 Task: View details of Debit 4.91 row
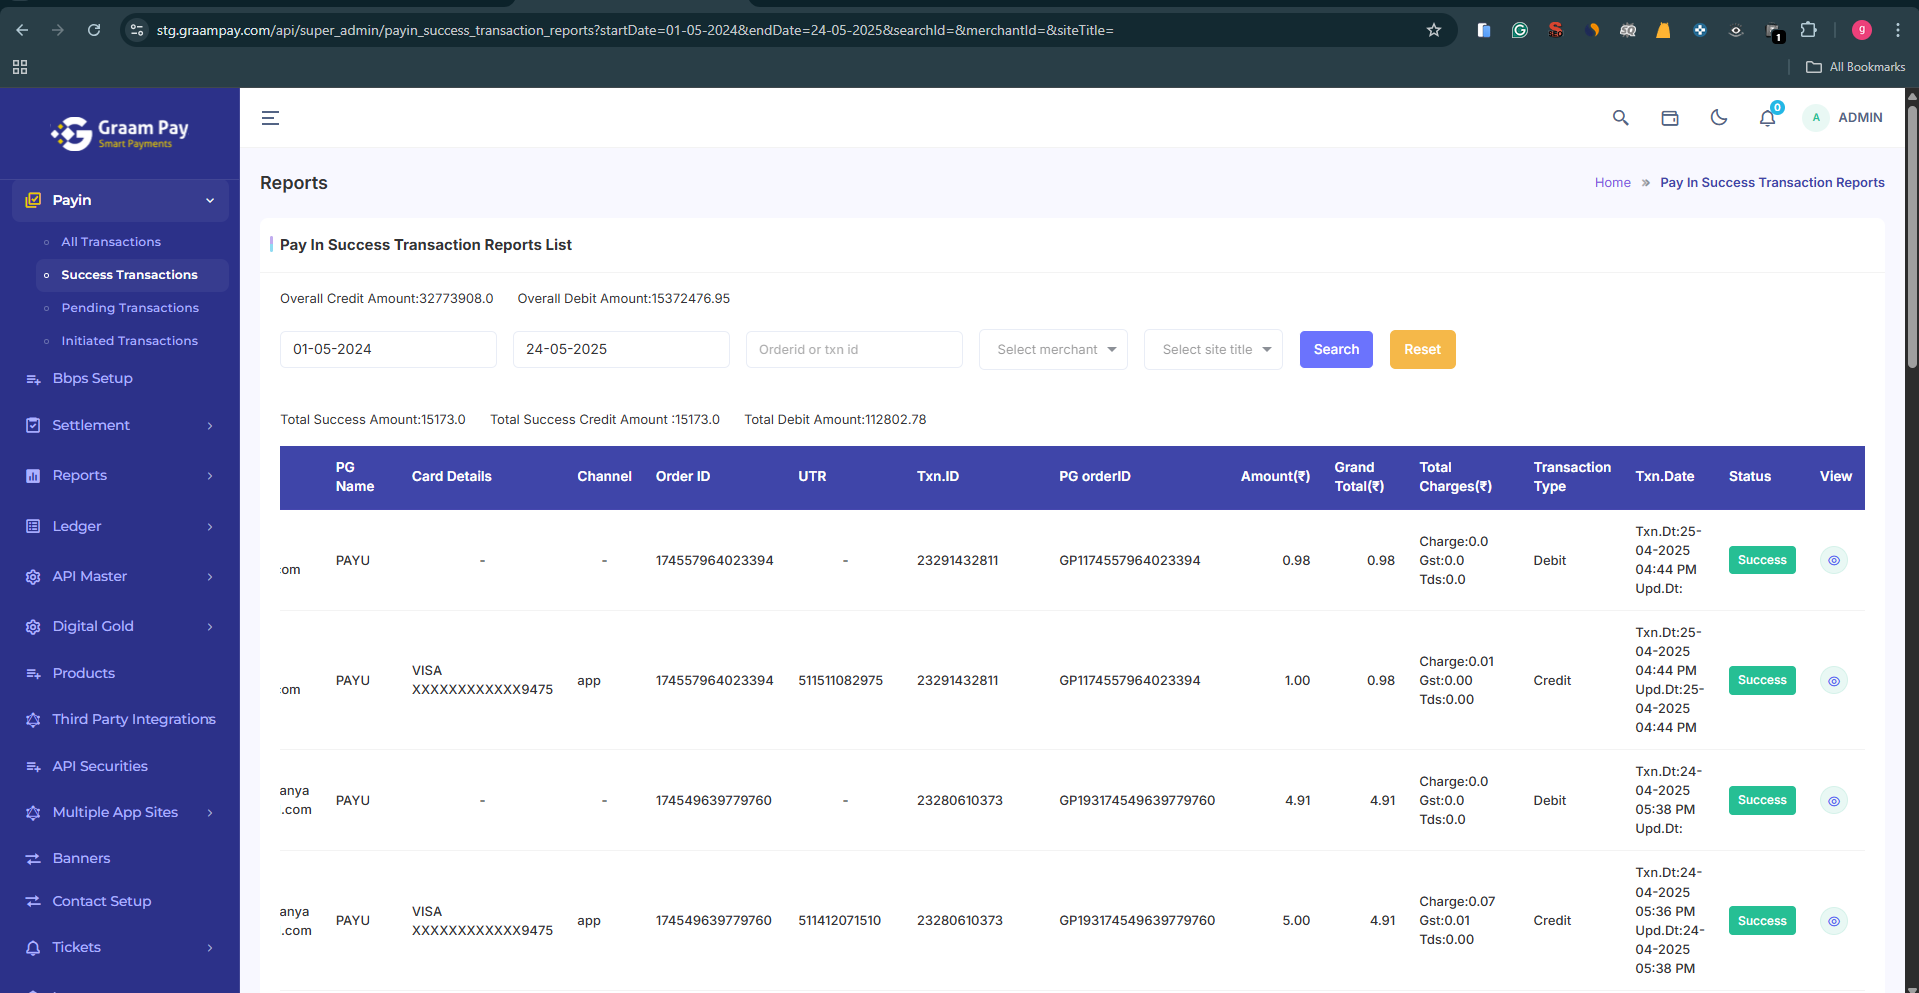point(1834,801)
